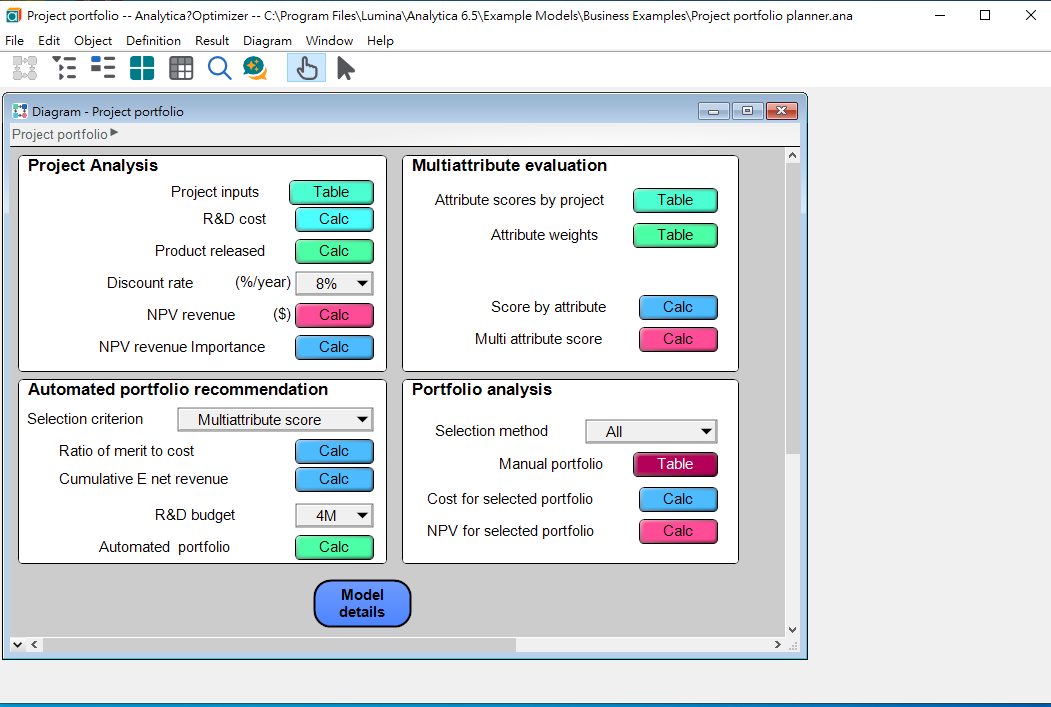Expand the Project portfolio breadcrumb arrow
The image size is (1051, 707).
[114, 133]
